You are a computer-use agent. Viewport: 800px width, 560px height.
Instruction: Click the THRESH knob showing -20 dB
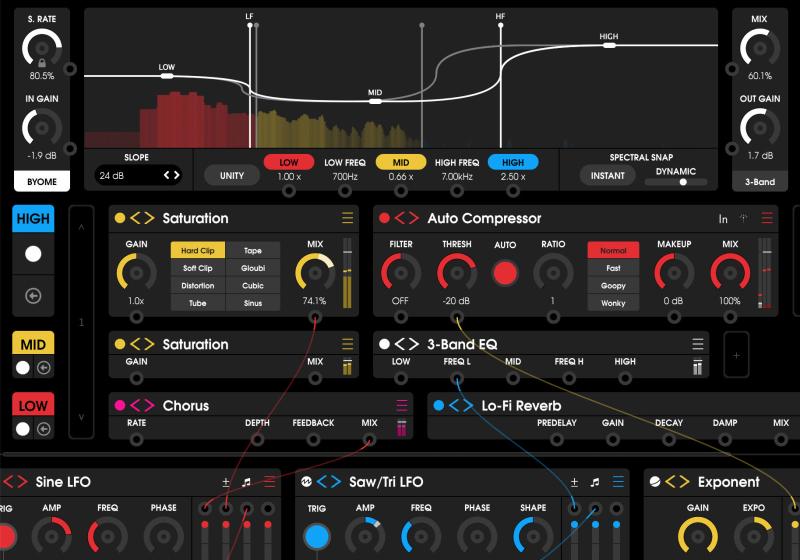(457, 273)
